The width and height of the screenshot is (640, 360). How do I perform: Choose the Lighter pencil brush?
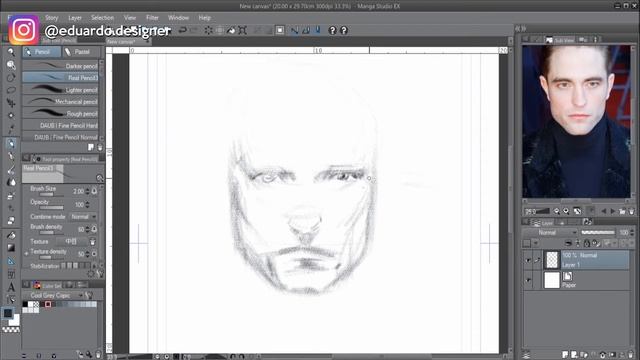pos(60,89)
